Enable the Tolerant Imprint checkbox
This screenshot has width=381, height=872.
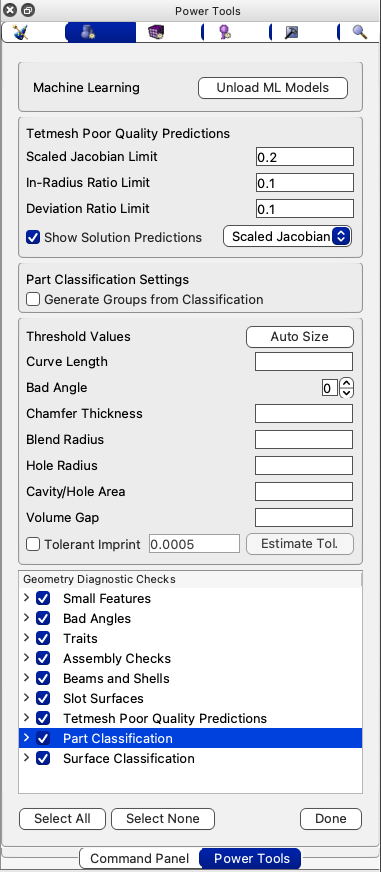33,544
